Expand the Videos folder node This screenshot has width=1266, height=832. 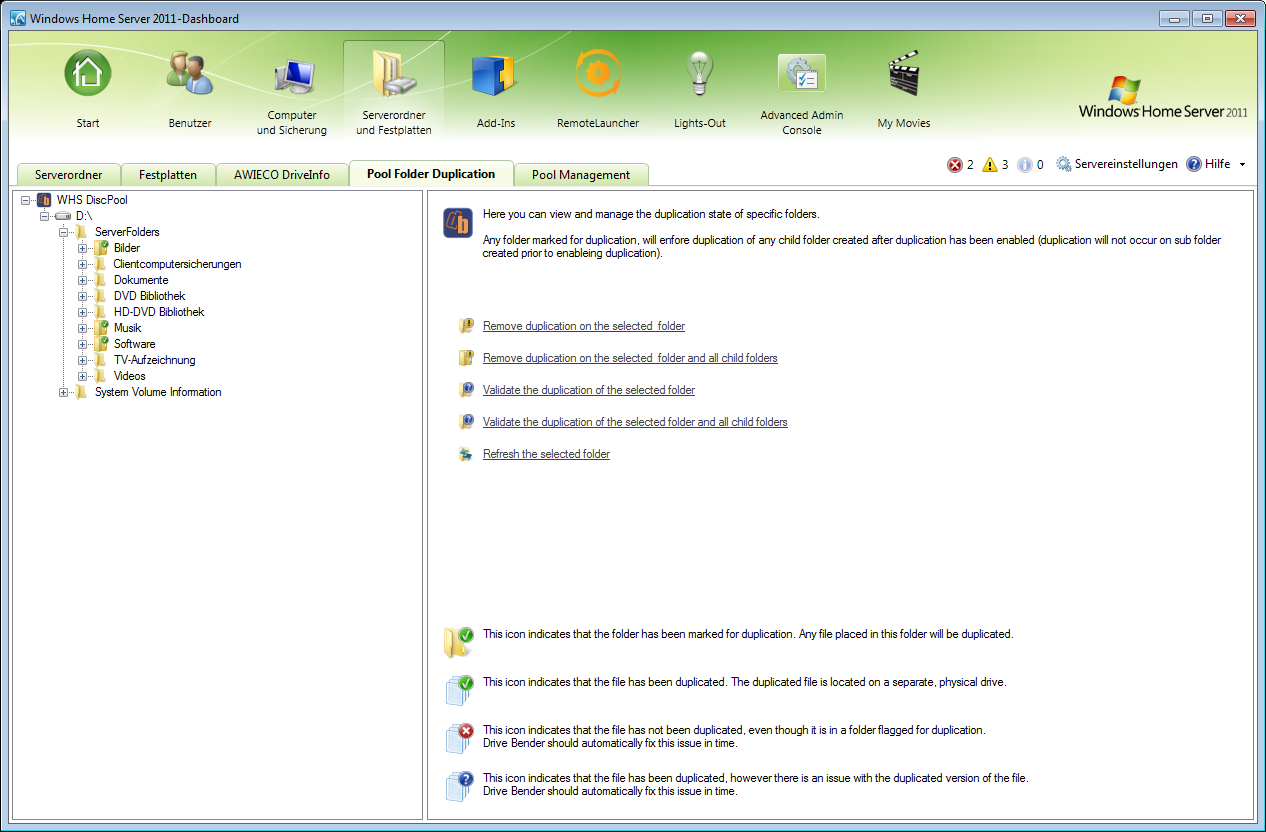[x=83, y=376]
